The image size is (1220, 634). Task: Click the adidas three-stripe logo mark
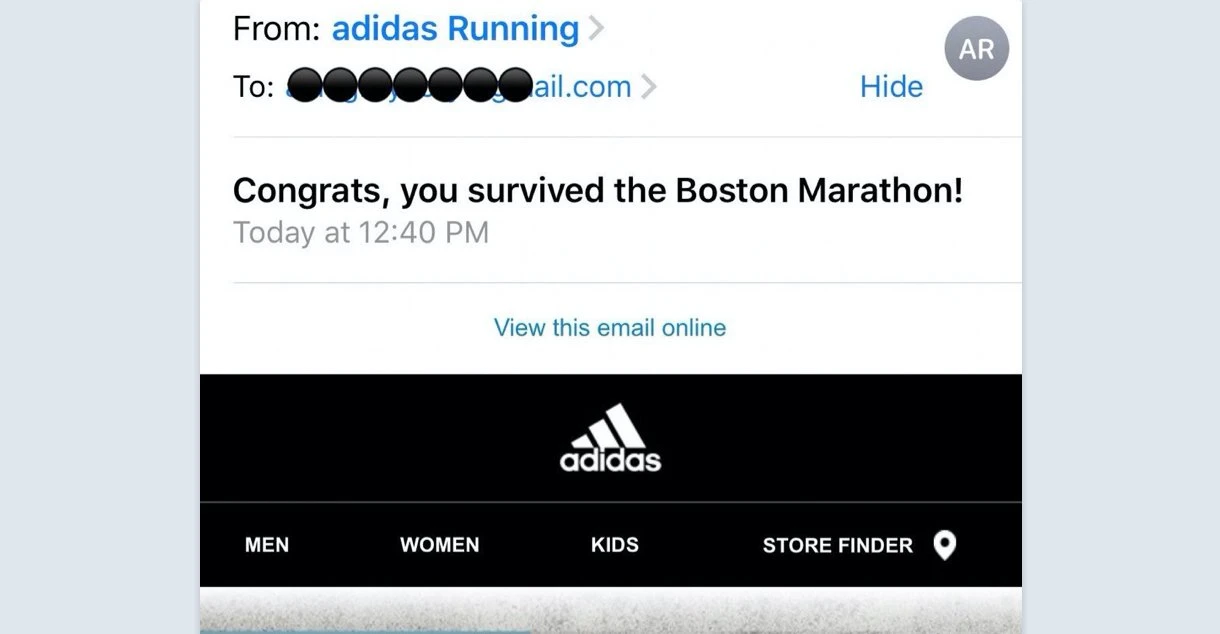pos(610,426)
